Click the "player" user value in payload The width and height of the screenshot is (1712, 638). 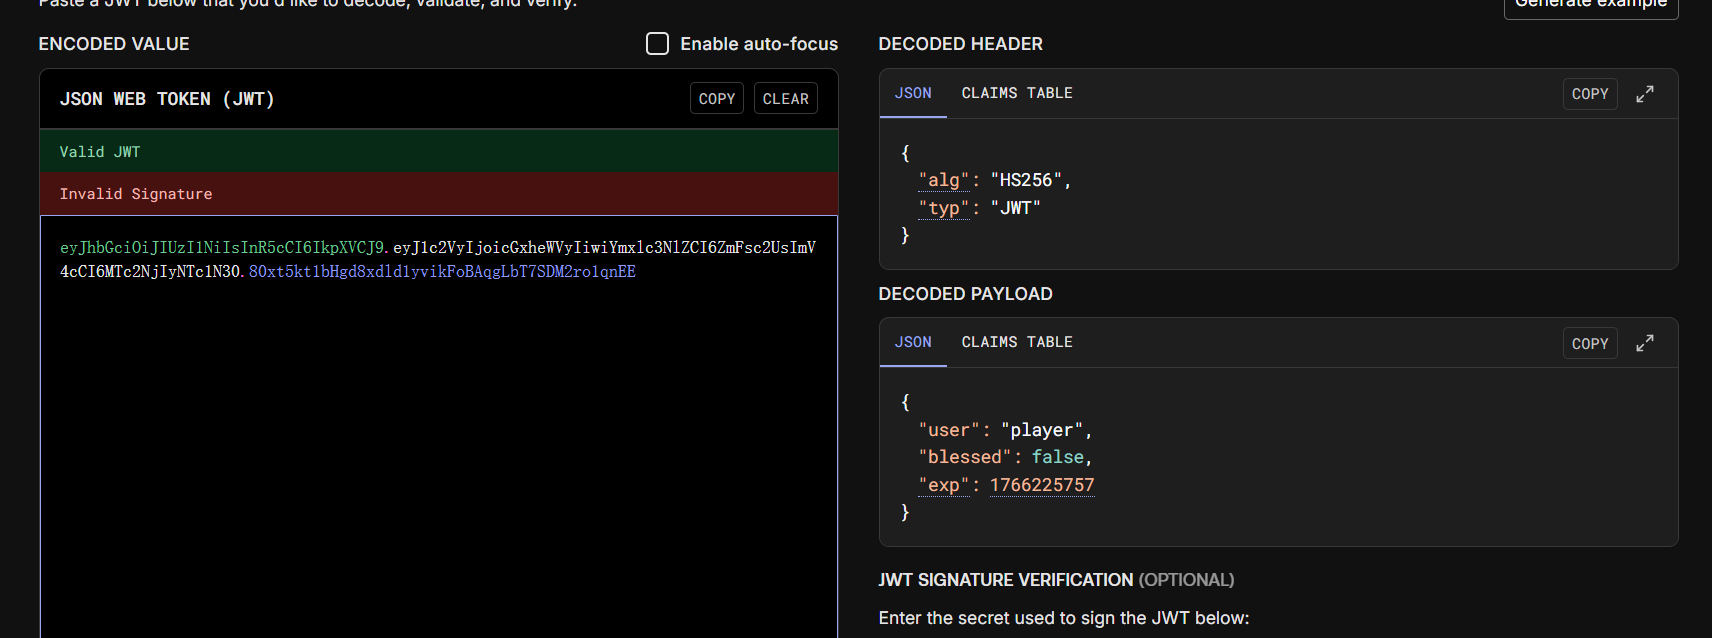point(1042,430)
